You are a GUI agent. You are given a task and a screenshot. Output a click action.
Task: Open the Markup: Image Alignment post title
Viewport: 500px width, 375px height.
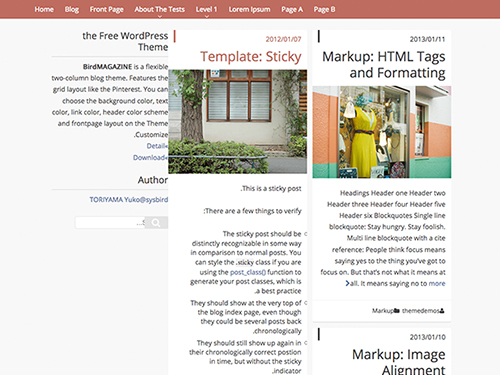(x=399, y=363)
